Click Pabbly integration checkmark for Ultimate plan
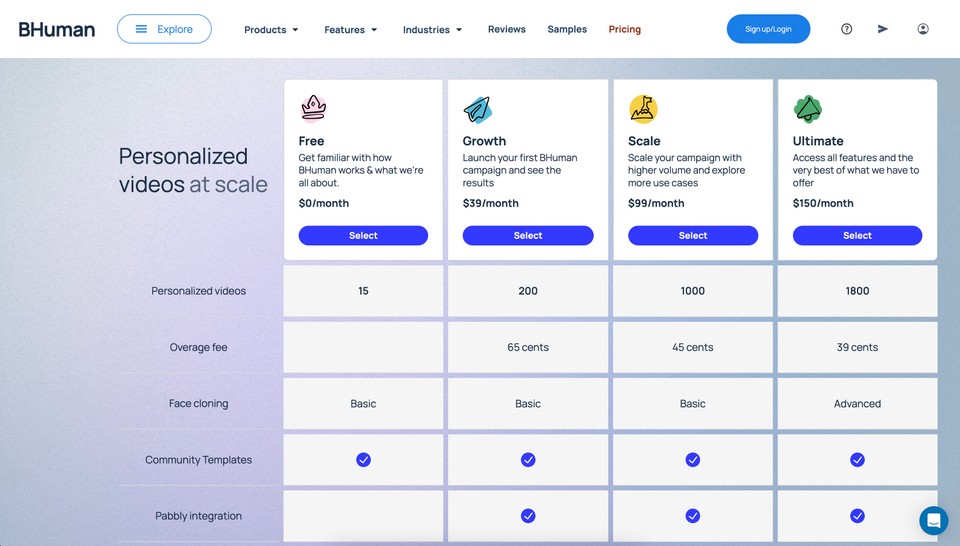Viewport: 960px width, 546px height. point(857,516)
